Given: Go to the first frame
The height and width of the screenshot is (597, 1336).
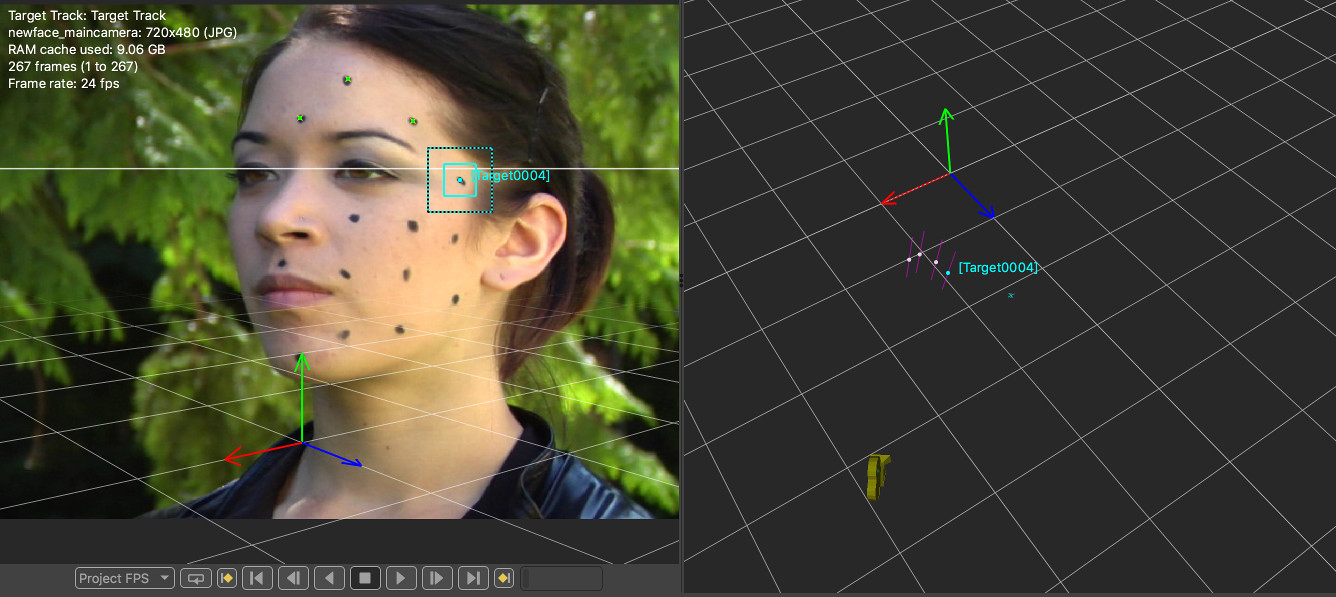Looking at the screenshot, I should pyautogui.click(x=257, y=578).
